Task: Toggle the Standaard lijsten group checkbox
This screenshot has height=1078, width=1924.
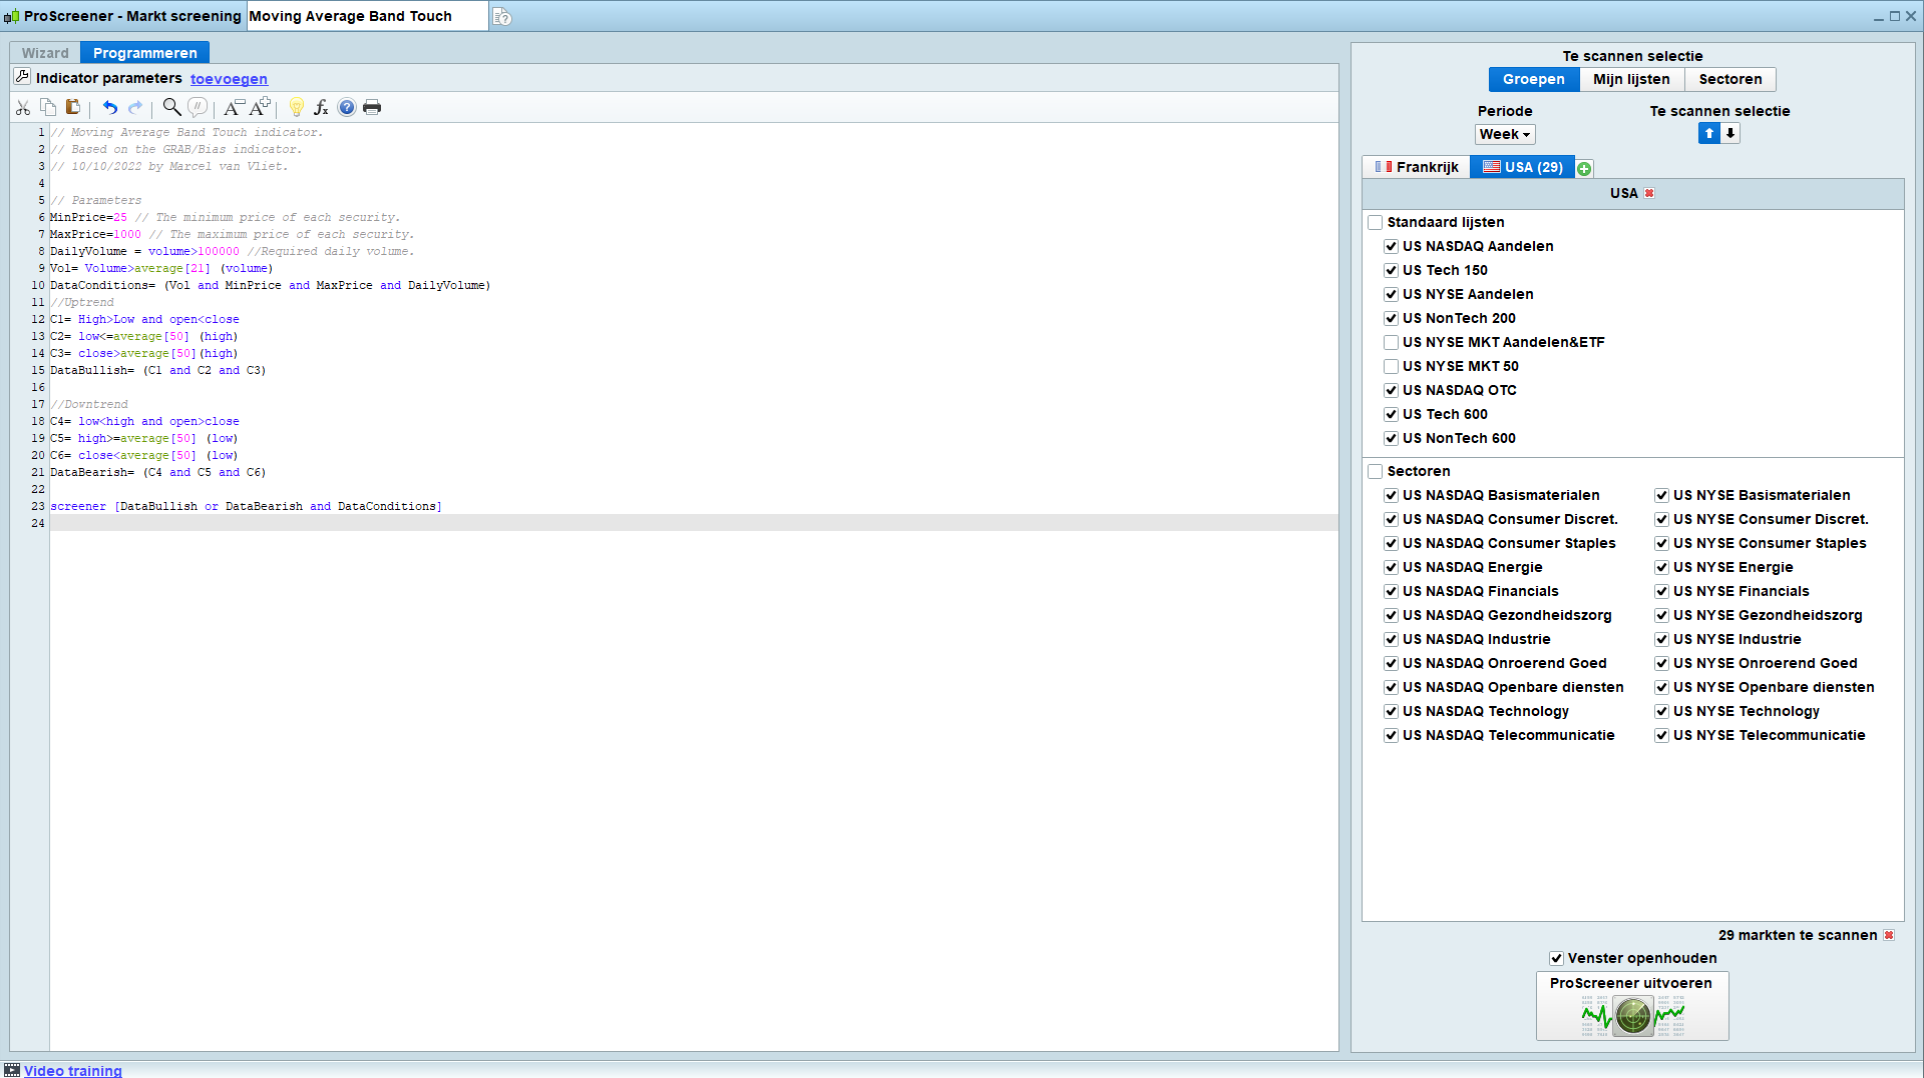Action: pyautogui.click(x=1375, y=222)
